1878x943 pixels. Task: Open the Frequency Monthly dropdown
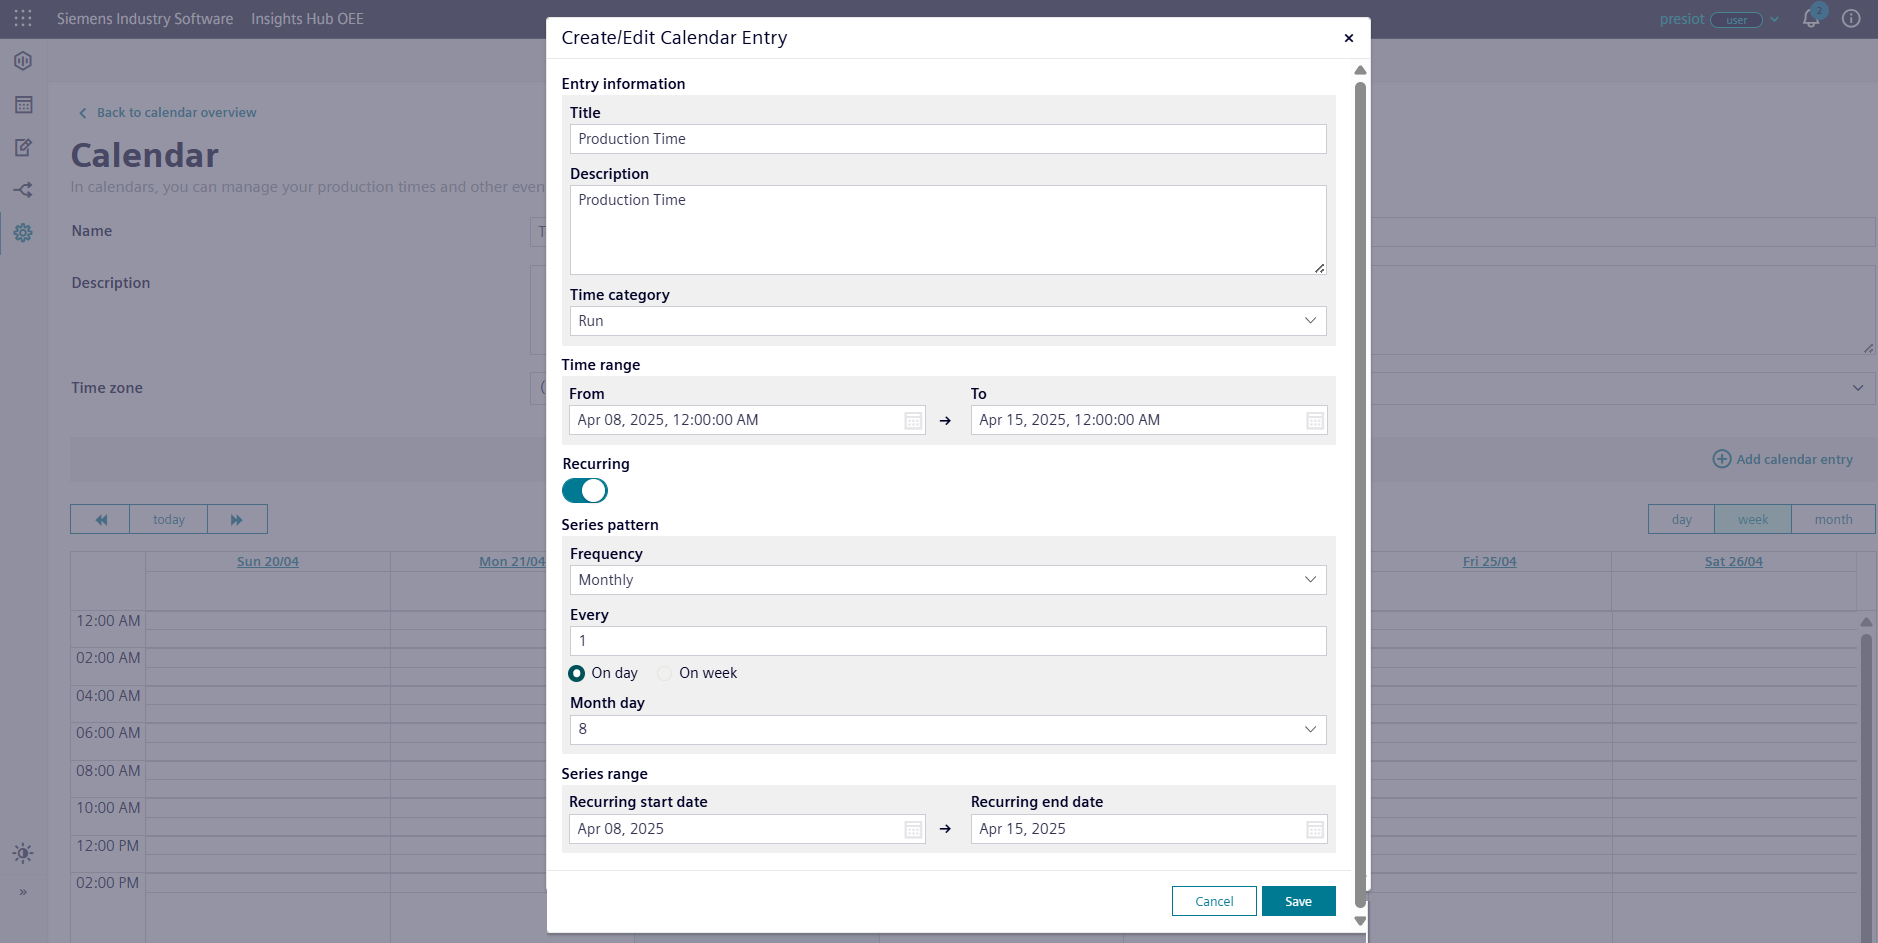(948, 580)
